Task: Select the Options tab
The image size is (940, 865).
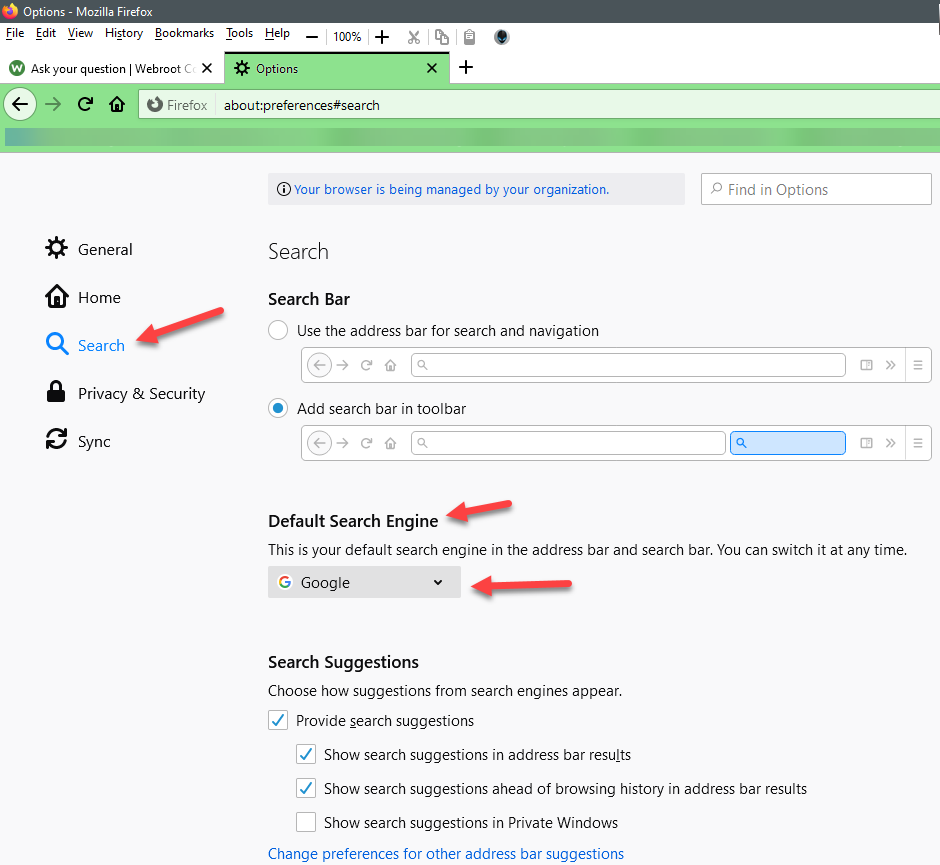Action: 337,68
